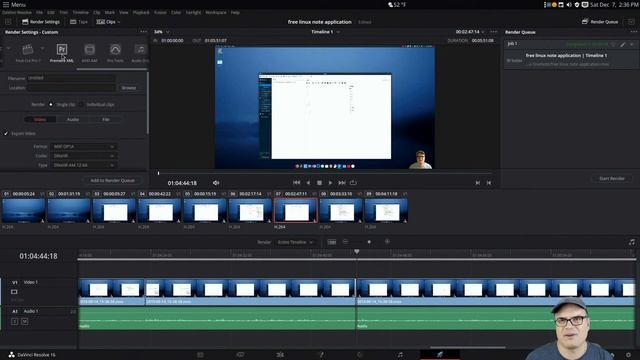Select the Premiere XML render preset
Viewport: 640px width, 360px height.
(62, 53)
